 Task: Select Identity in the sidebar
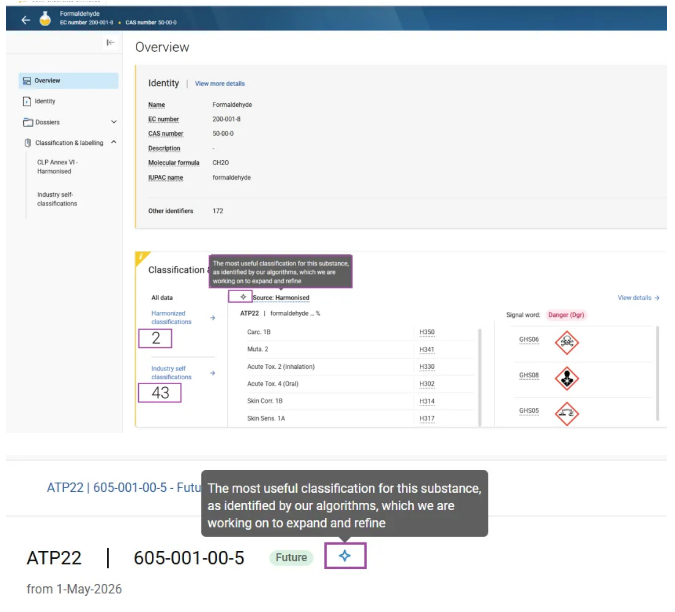[x=45, y=101]
